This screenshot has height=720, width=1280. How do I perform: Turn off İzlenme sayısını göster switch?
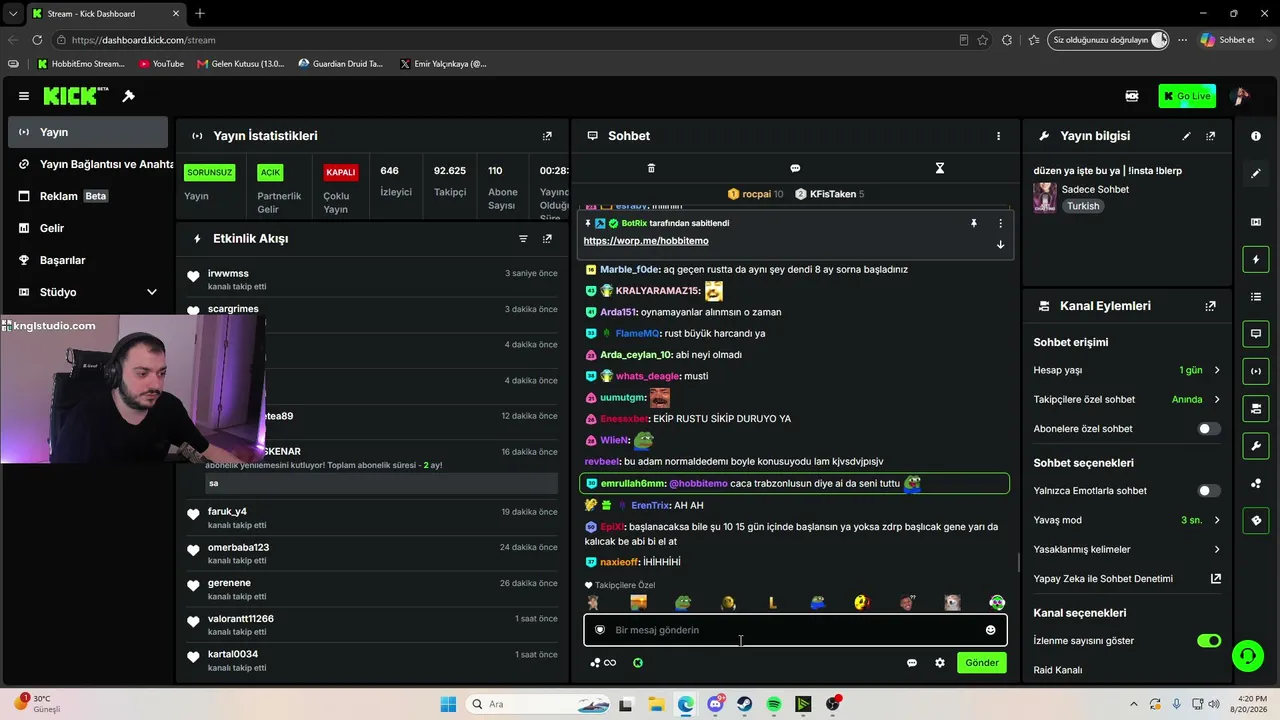point(1209,641)
